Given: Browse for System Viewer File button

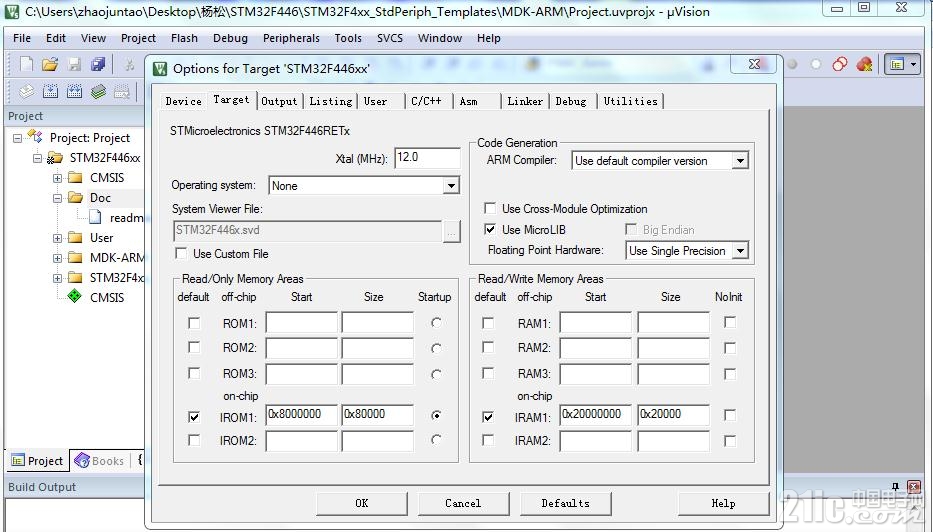Looking at the screenshot, I should click(452, 231).
